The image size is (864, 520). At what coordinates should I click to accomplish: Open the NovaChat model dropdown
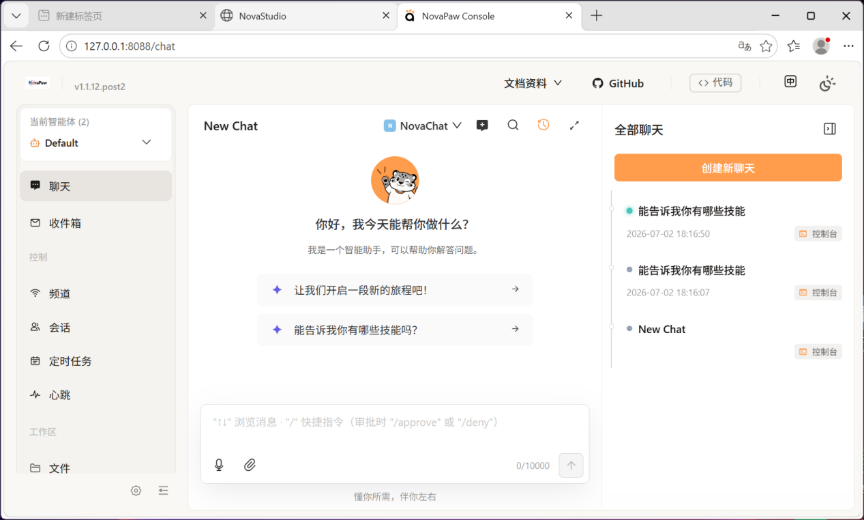click(x=423, y=126)
